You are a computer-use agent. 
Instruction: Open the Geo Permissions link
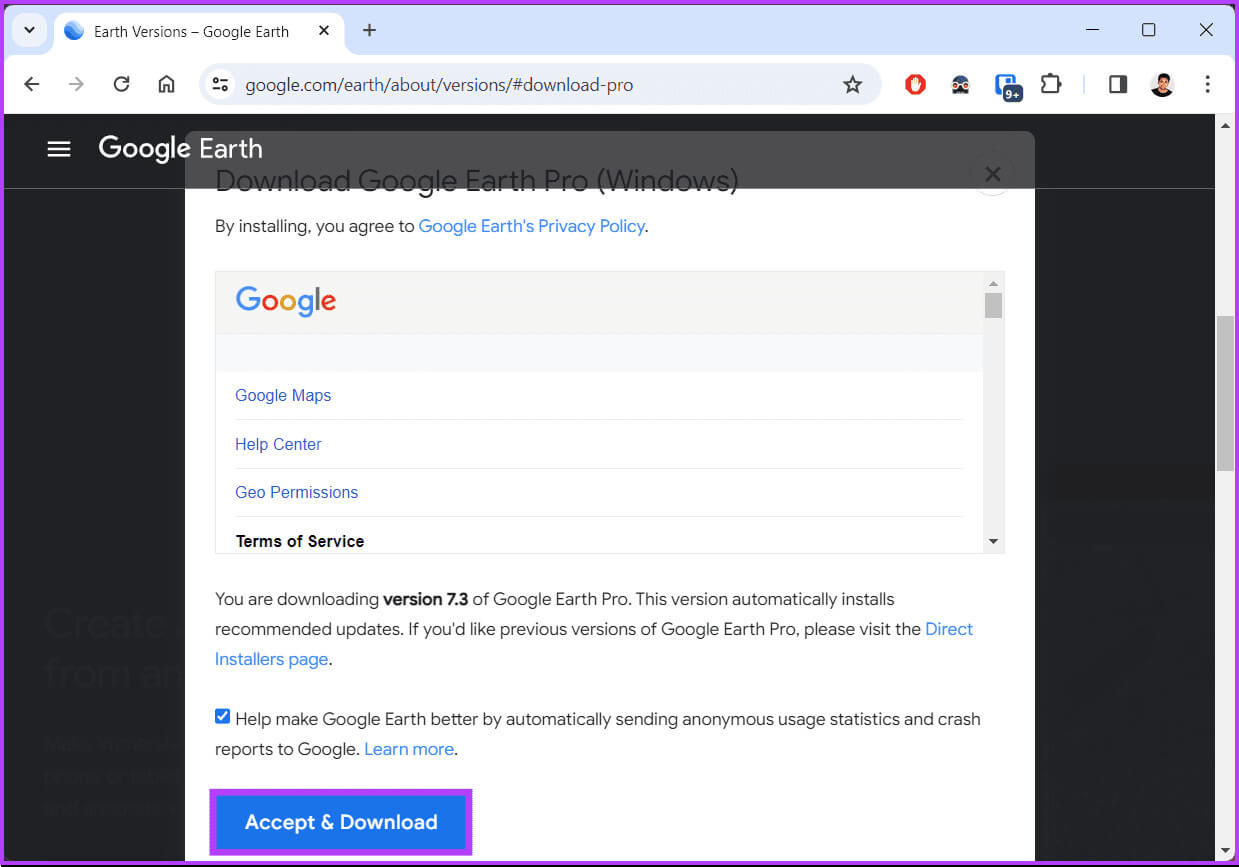tap(296, 492)
